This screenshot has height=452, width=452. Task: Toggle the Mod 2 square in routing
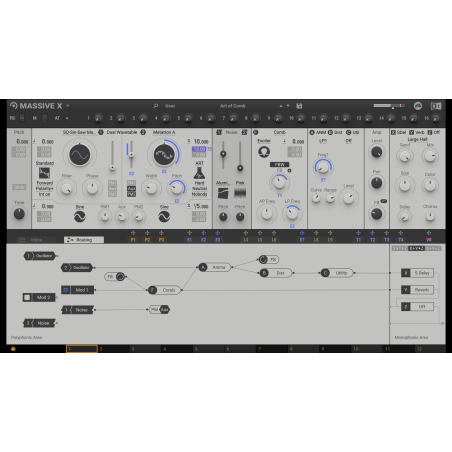click(x=27, y=297)
